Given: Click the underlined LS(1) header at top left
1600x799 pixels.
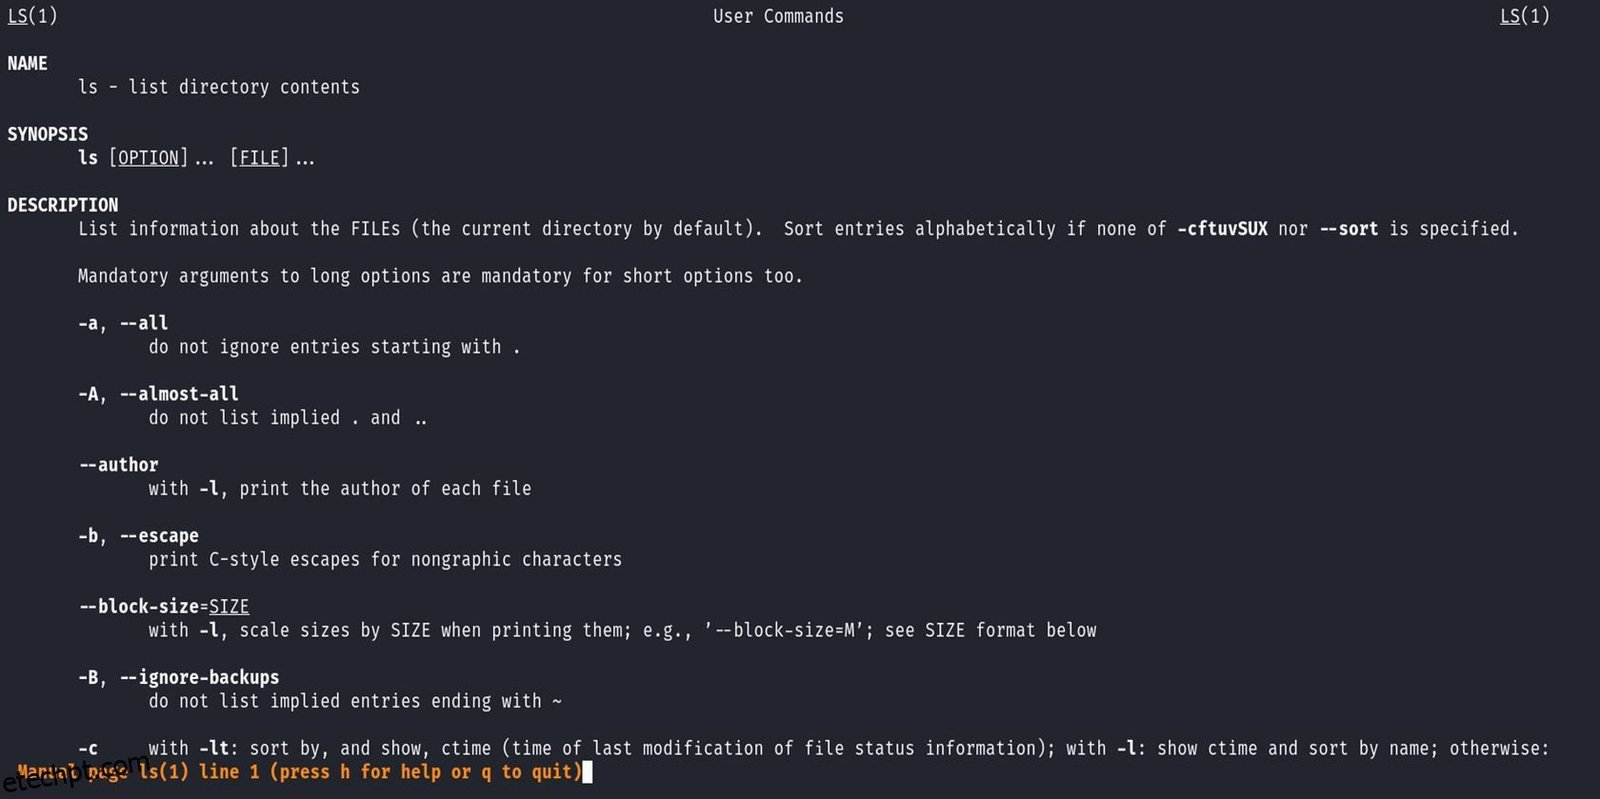Looking at the screenshot, I should click(x=32, y=16).
